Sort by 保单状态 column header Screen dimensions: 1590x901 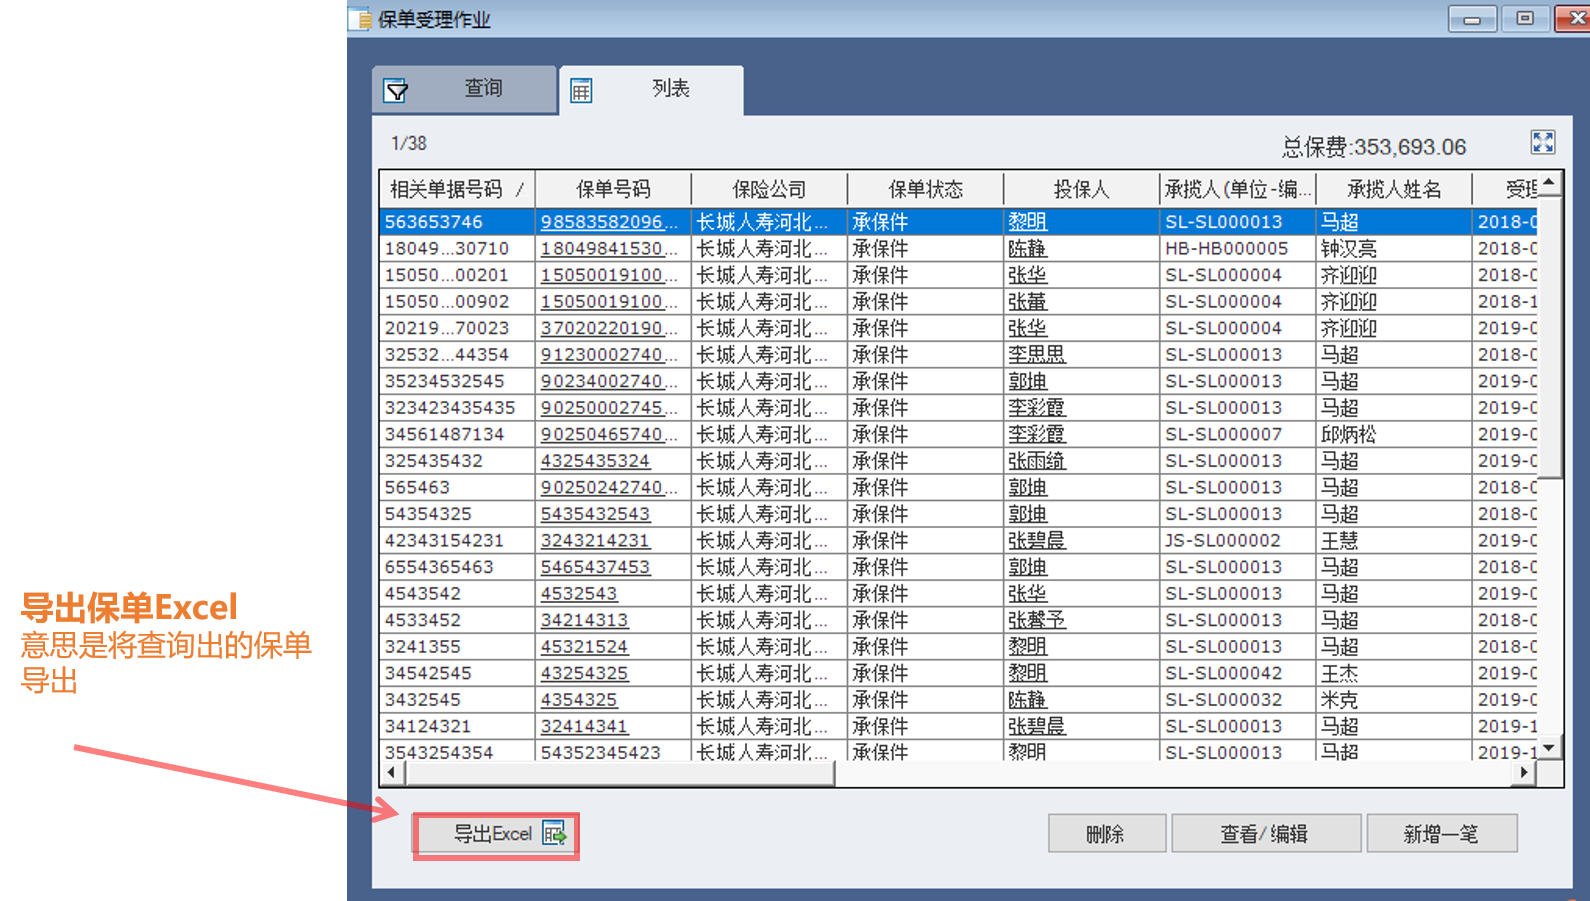pos(925,189)
